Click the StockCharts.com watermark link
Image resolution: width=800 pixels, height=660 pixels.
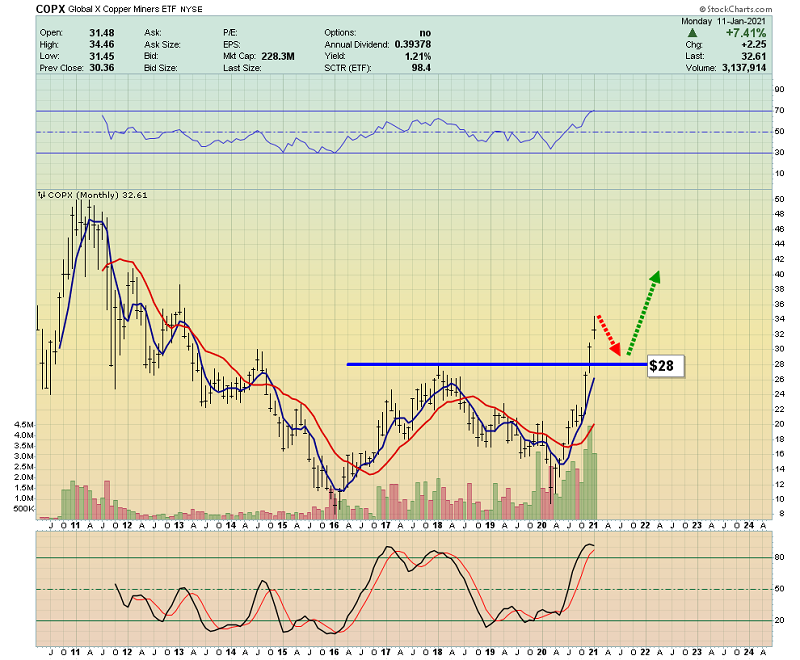[751, 7]
